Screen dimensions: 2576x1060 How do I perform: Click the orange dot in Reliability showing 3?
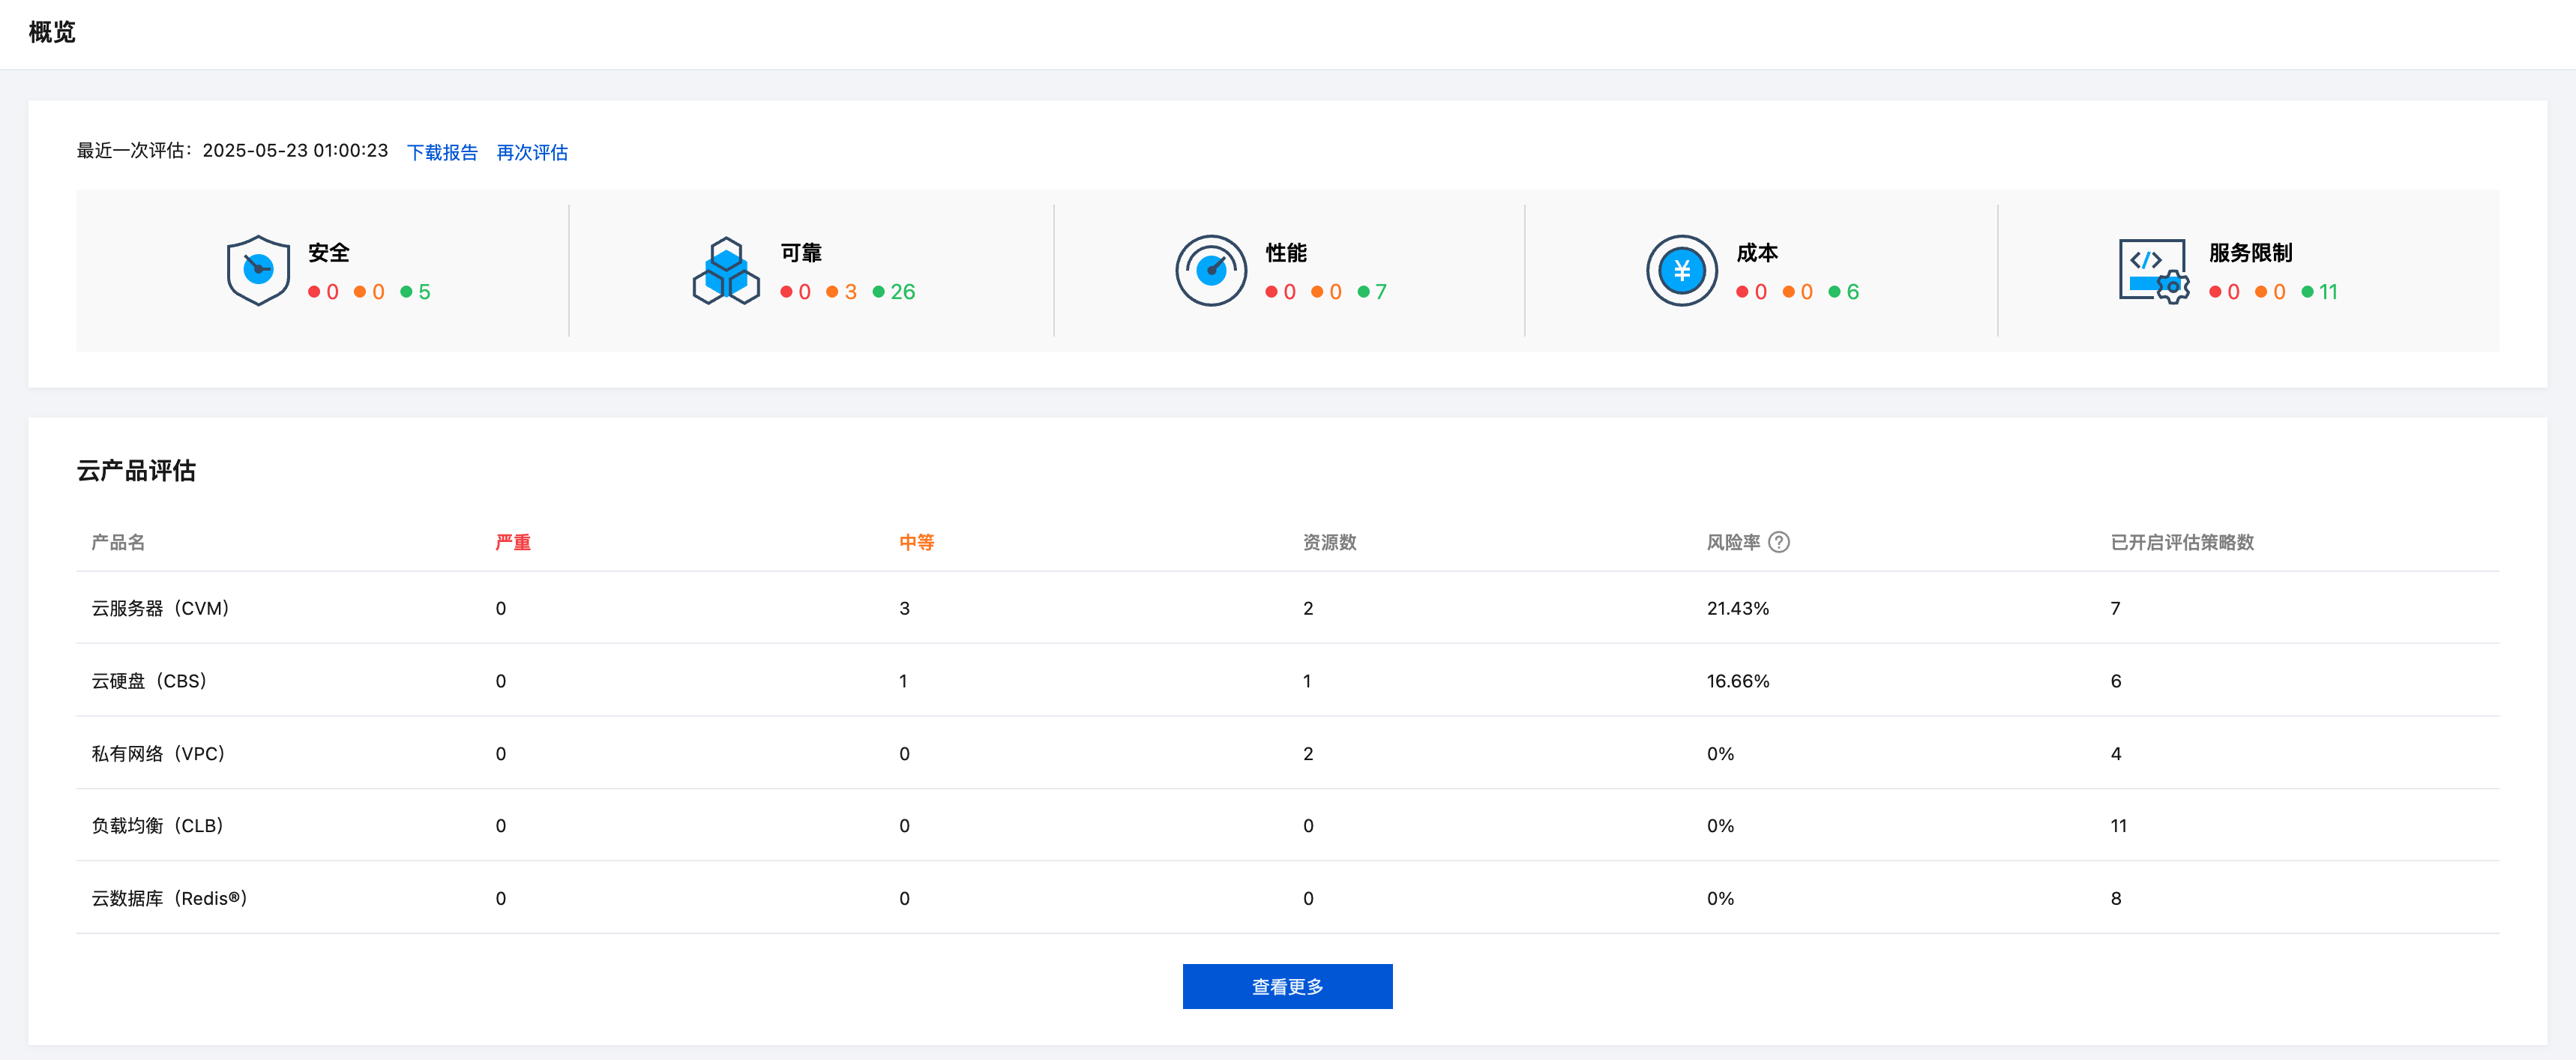click(832, 292)
